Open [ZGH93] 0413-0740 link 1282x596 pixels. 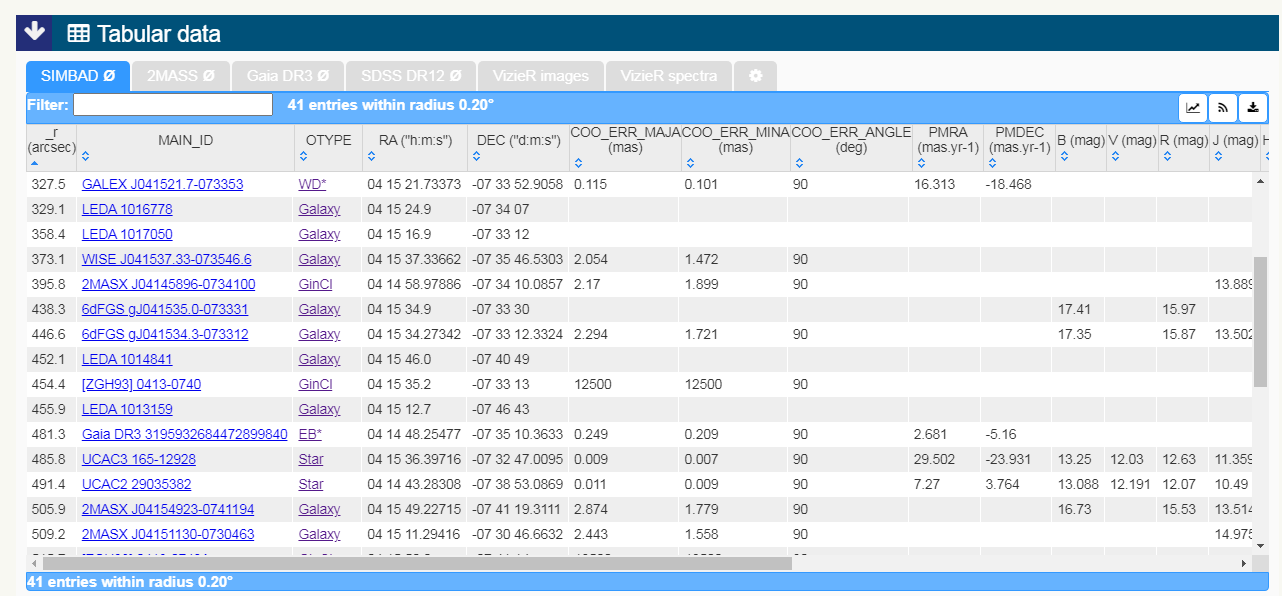pos(140,384)
